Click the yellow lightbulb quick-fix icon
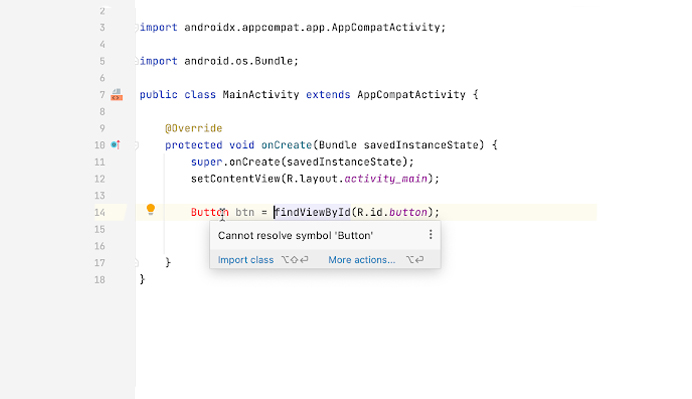Viewport: 692px width, 399px height. click(150, 209)
